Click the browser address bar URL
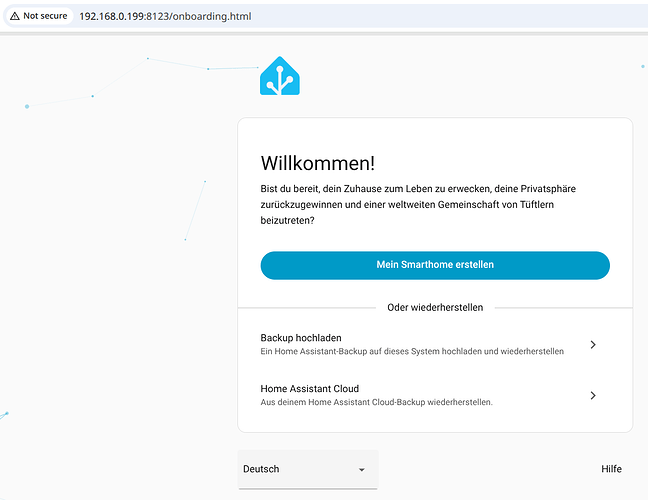The width and height of the screenshot is (648, 500). point(165,16)
